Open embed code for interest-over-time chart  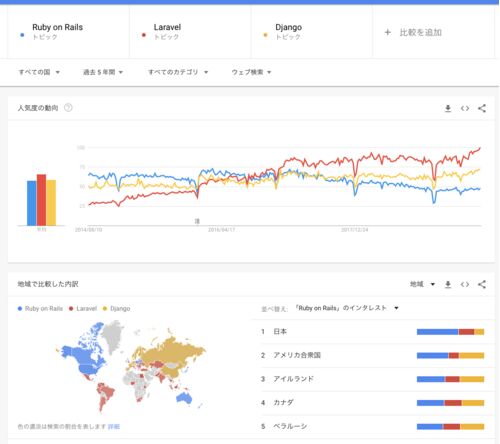point(465,108)
